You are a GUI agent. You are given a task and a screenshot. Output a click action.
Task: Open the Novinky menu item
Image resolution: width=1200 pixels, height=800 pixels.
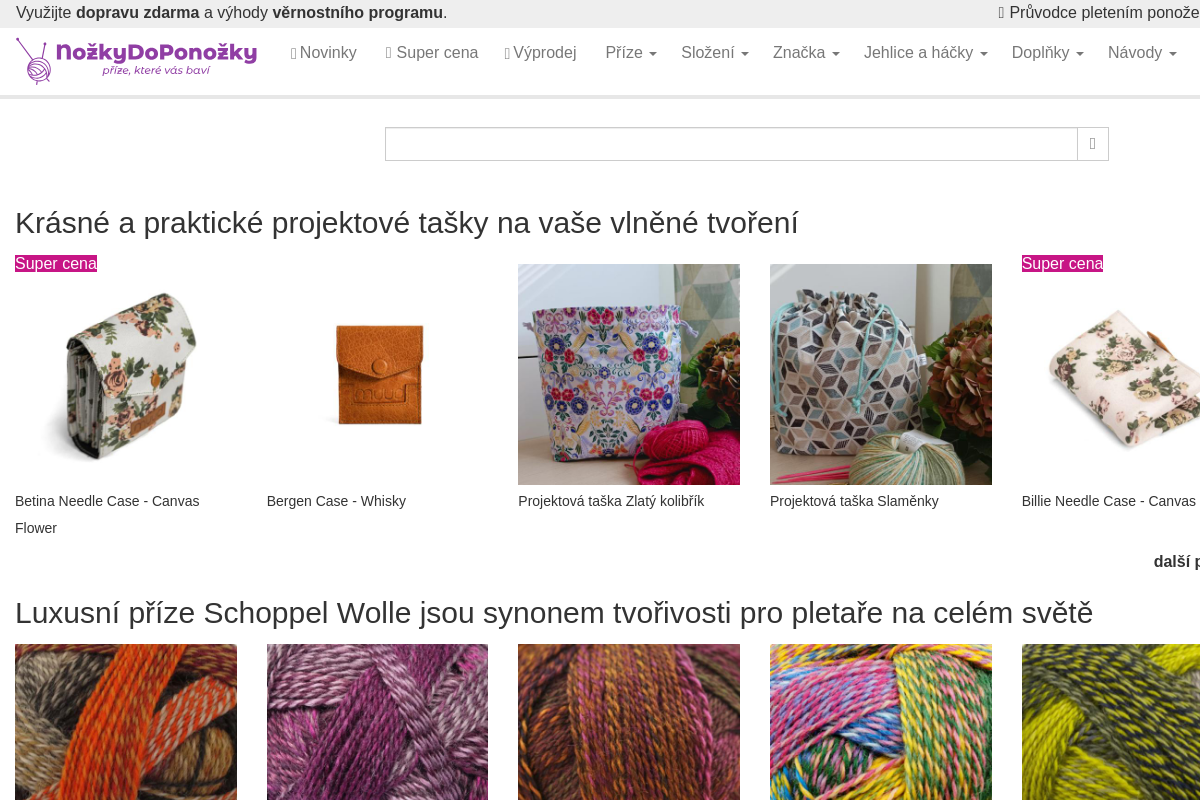[x=324, y=53]
